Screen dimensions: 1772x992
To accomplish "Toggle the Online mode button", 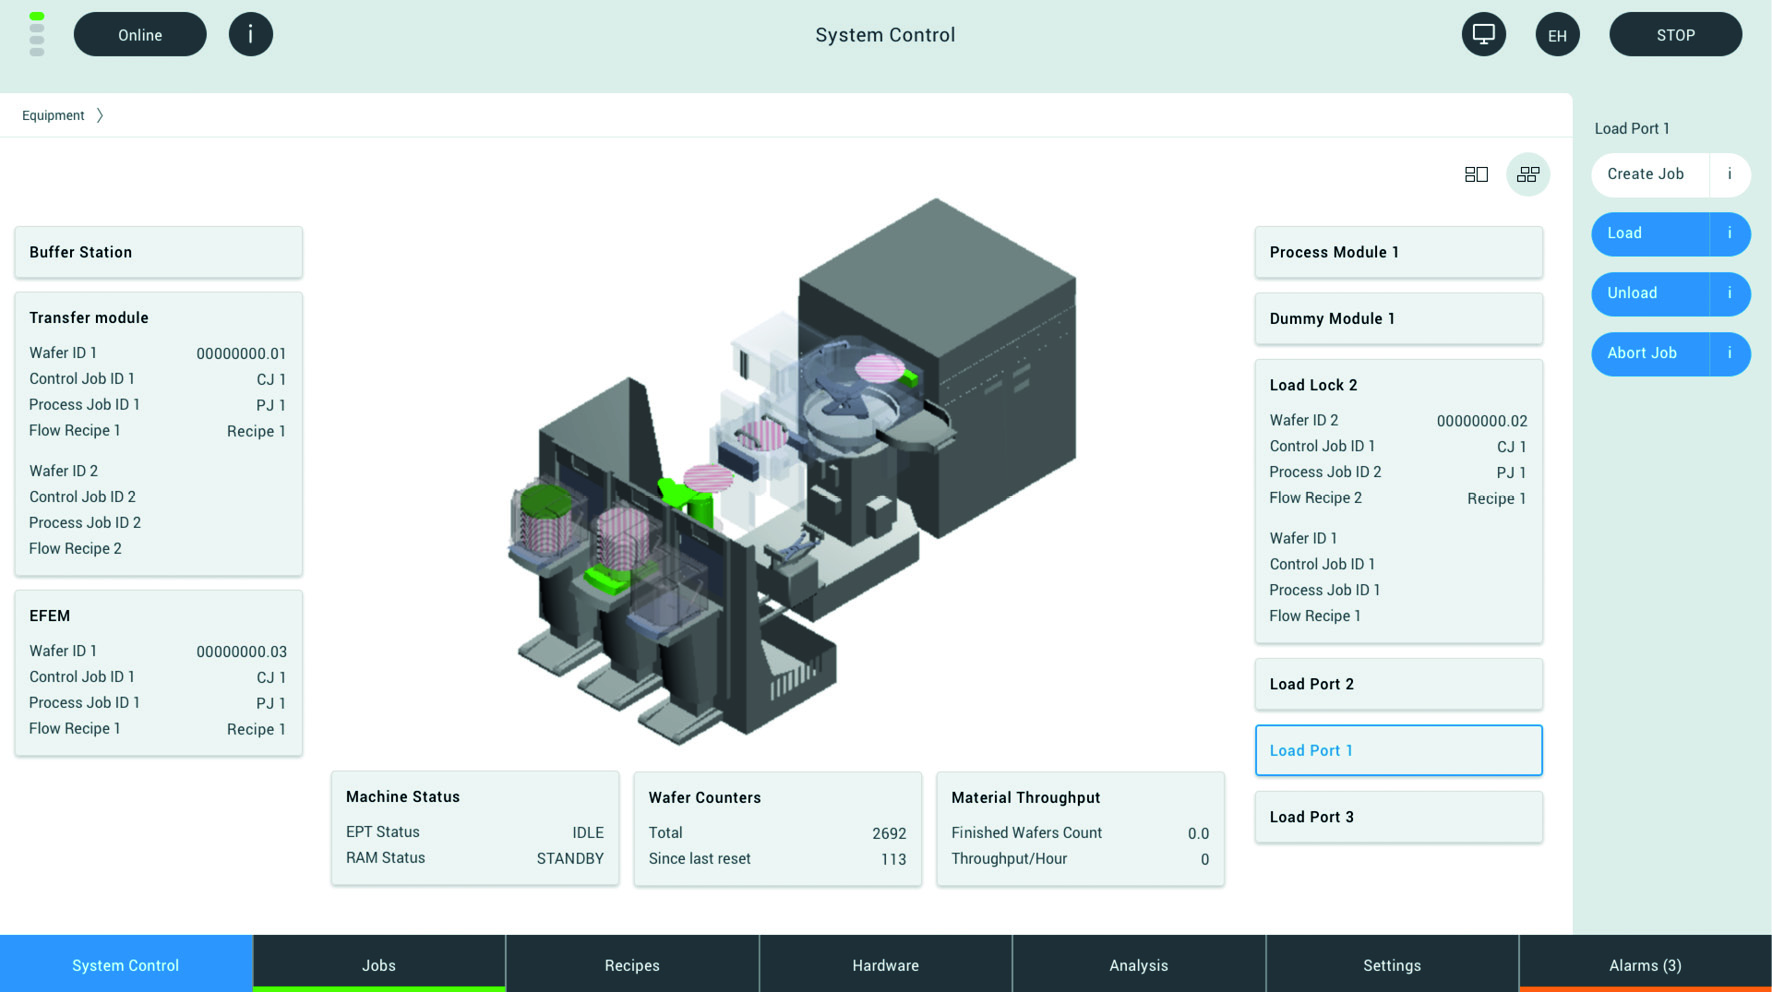I will pyautogui.click(x=140, y=35).
